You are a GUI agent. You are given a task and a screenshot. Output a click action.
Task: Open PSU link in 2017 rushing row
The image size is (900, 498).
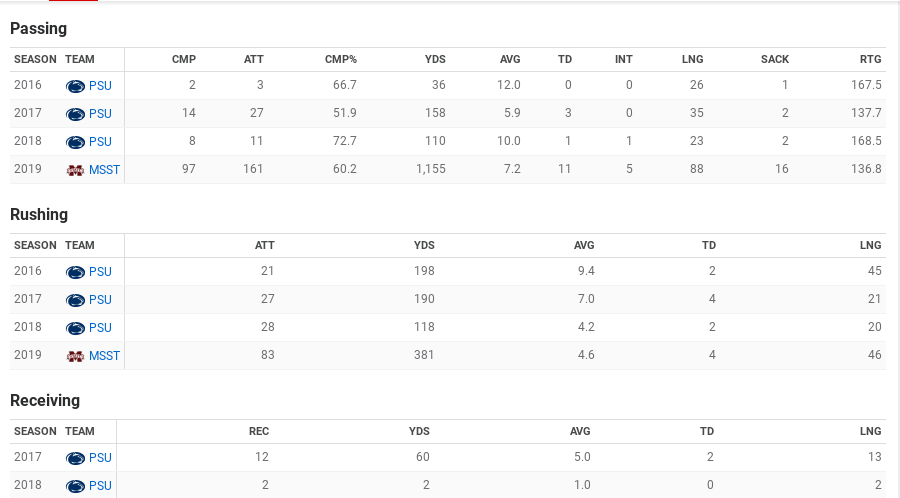[x=100, y=300]
